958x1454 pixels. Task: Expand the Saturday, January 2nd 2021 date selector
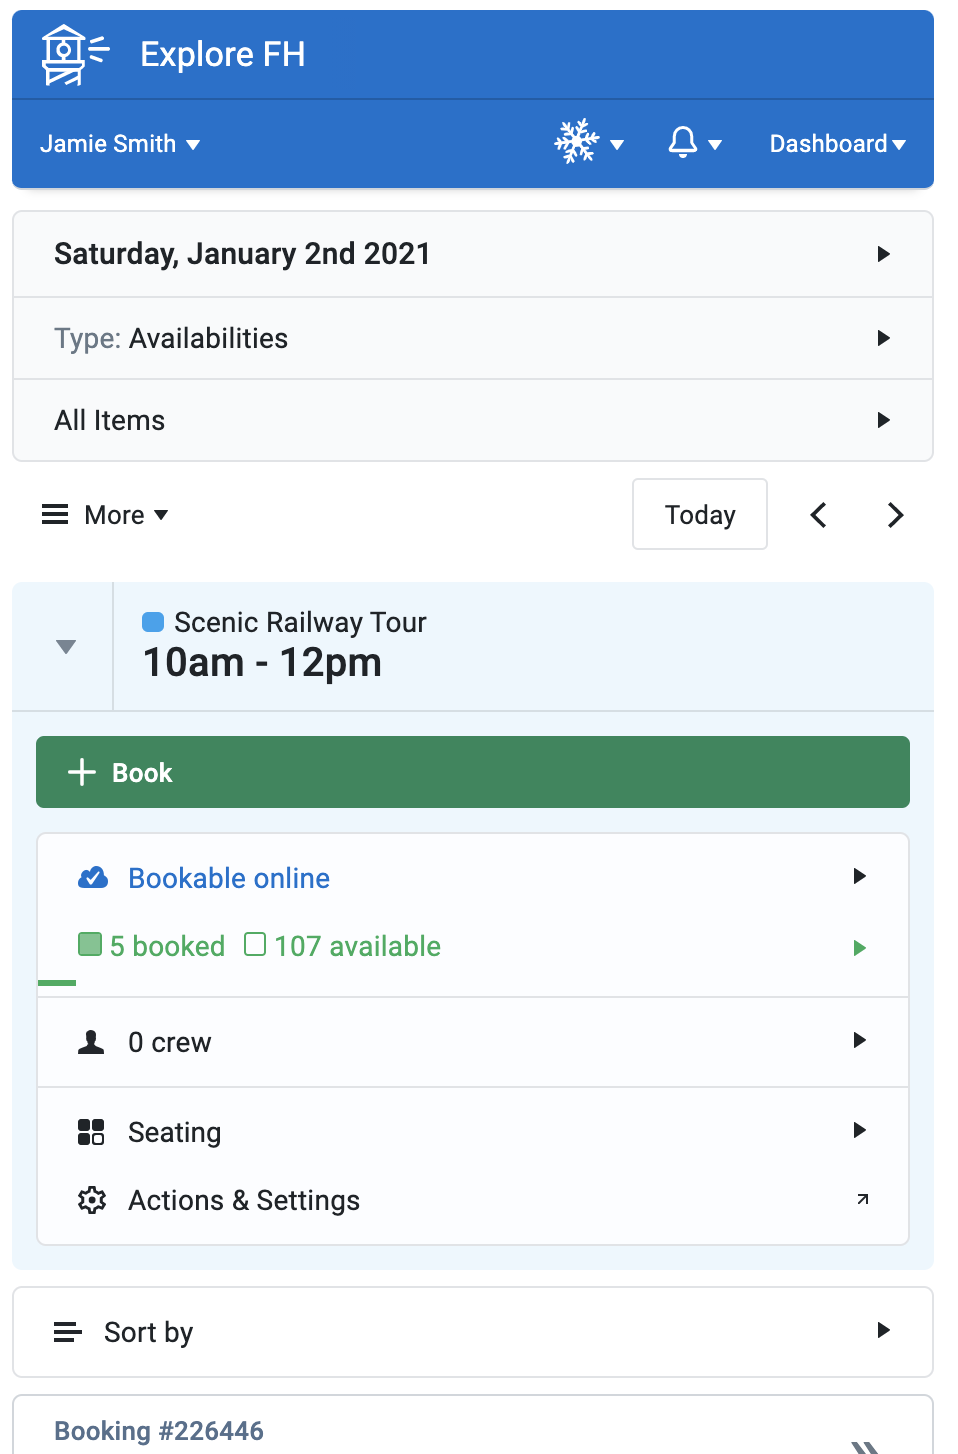(x=473, y=254)
